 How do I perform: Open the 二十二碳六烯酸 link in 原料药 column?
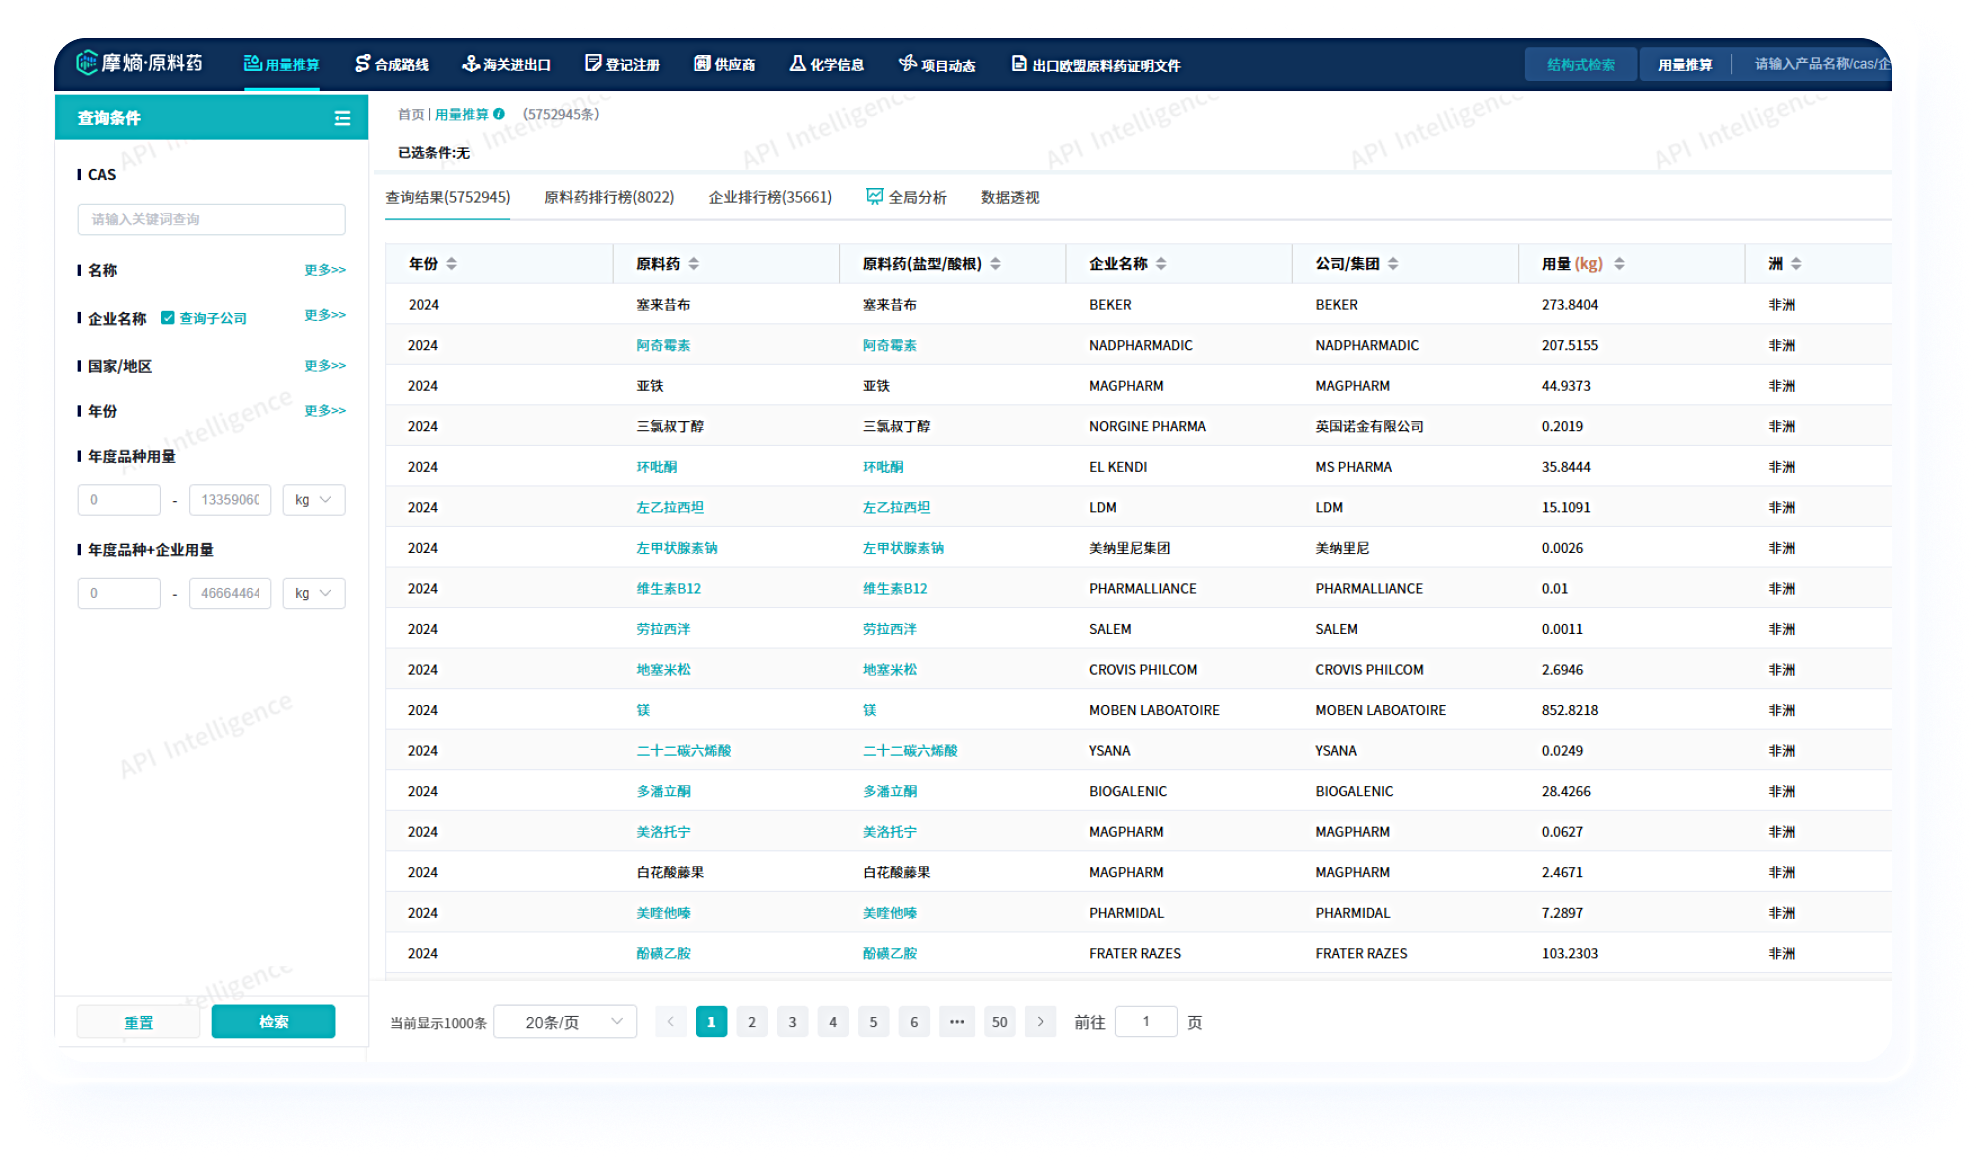[684, 751]
